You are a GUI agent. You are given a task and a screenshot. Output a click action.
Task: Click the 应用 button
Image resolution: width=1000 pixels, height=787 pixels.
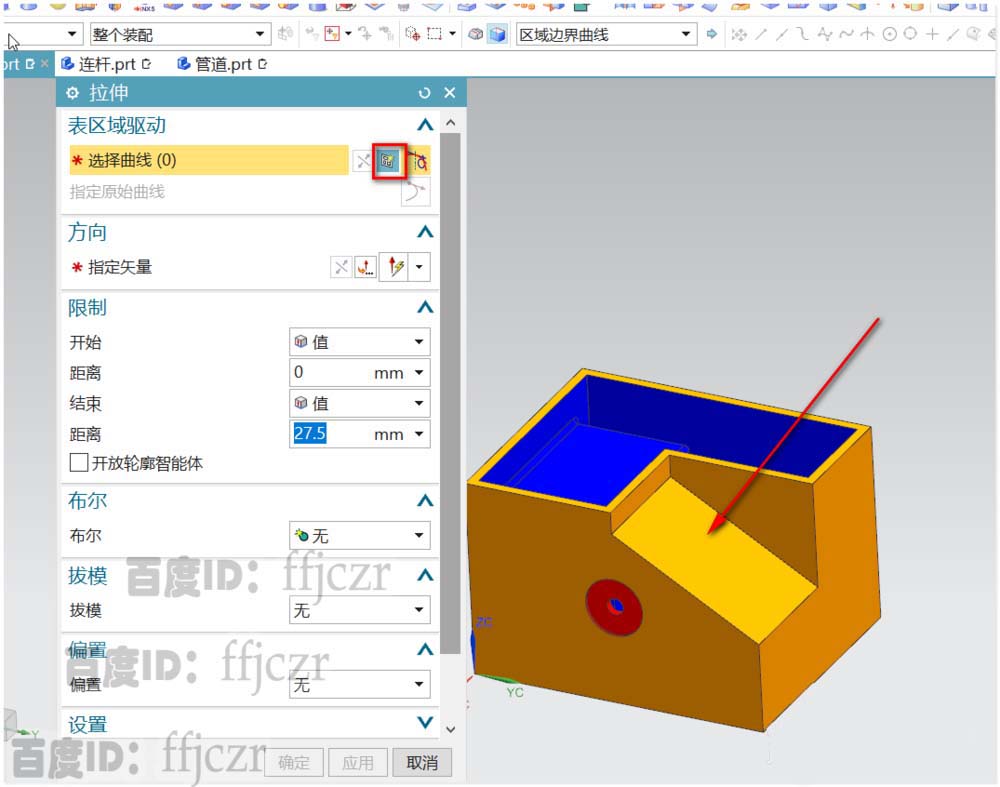click(x=358, y=762)
